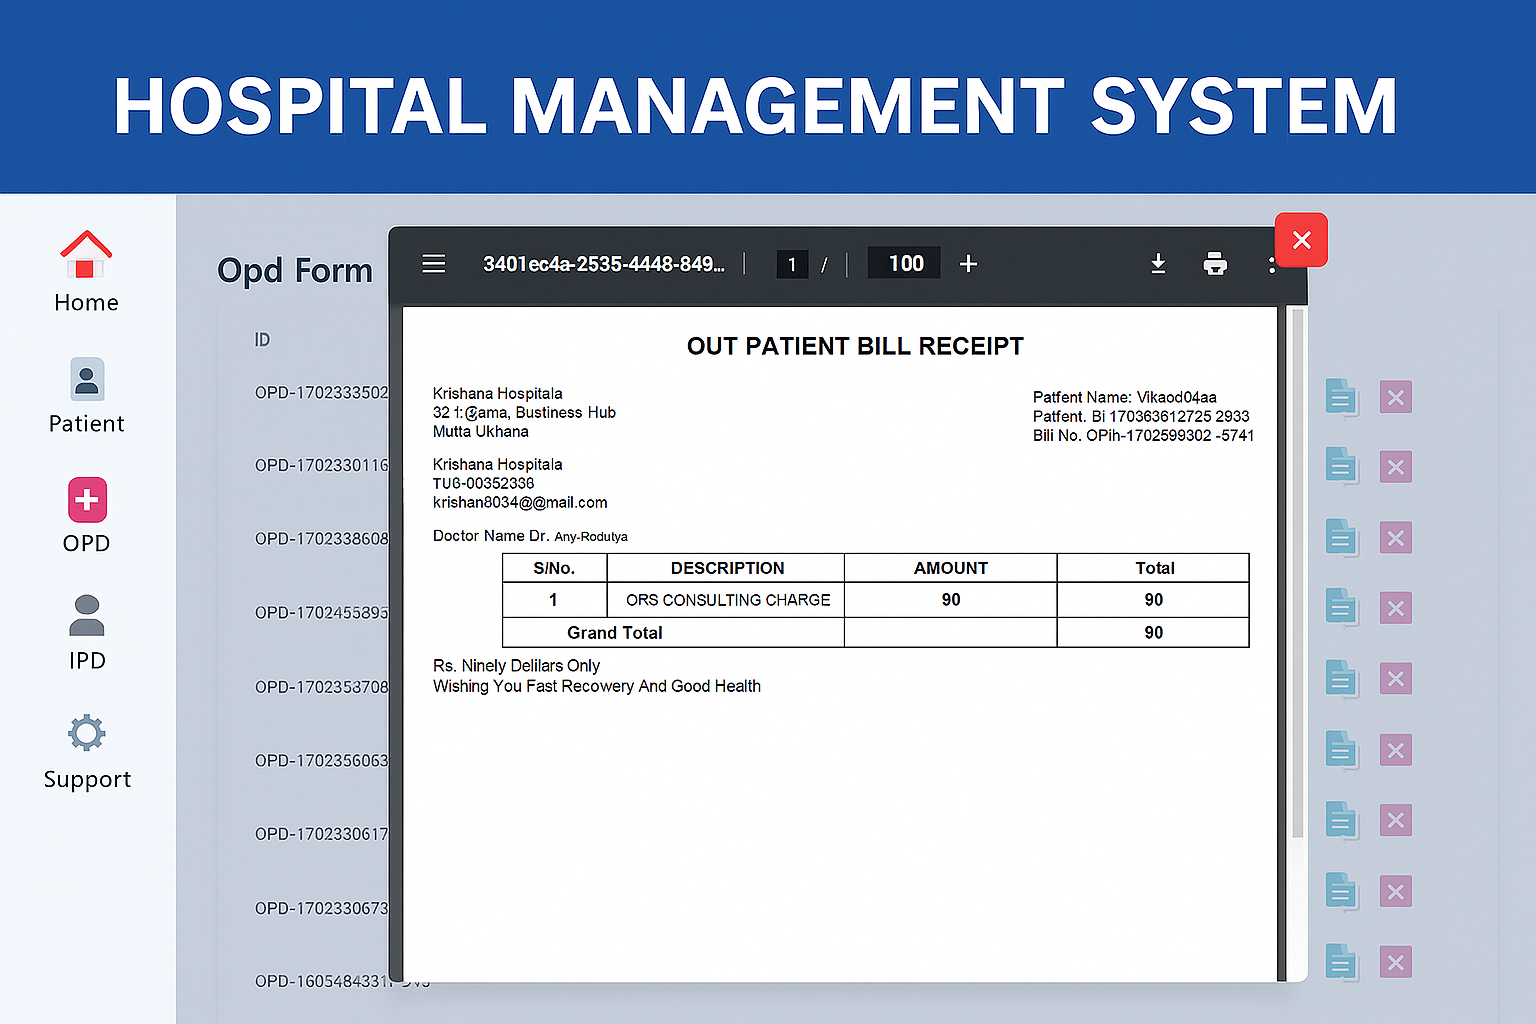Open PDF viewer more options menu
Viewport: 1536px width, 1024px height.
coord(1271,264)
